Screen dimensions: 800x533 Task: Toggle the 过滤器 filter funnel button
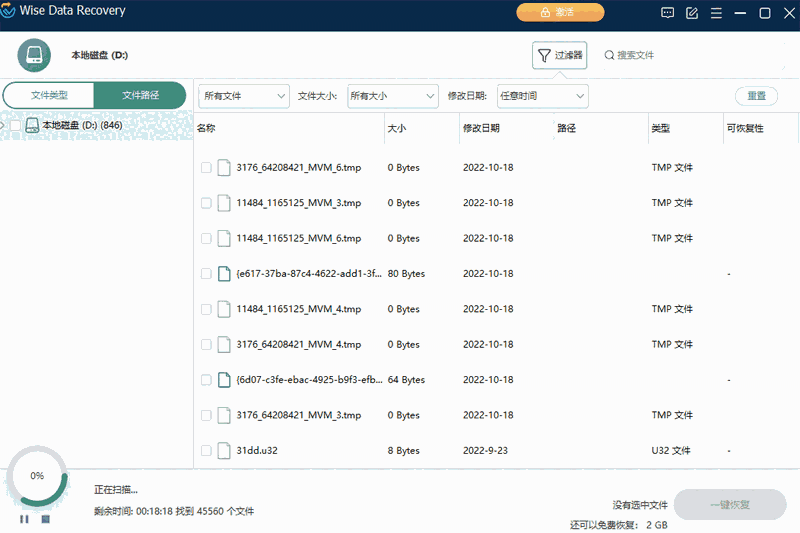tap(559, 56)
